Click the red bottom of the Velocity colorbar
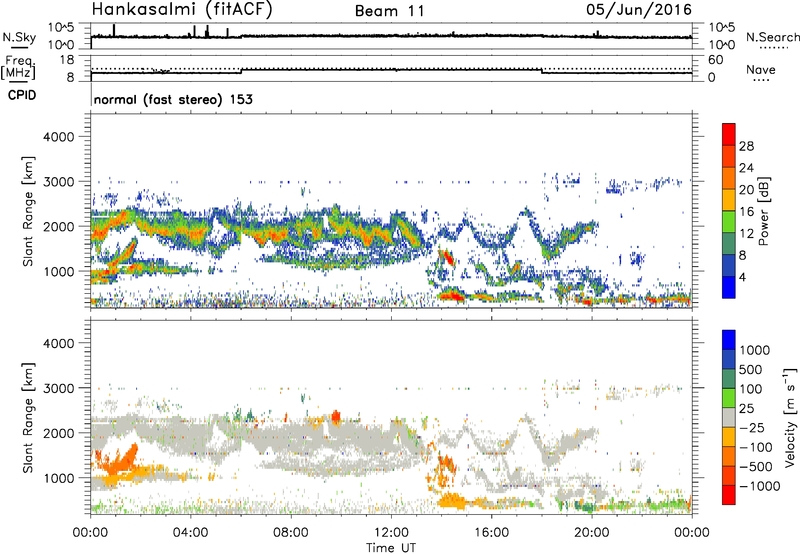 tap(729, 495)
